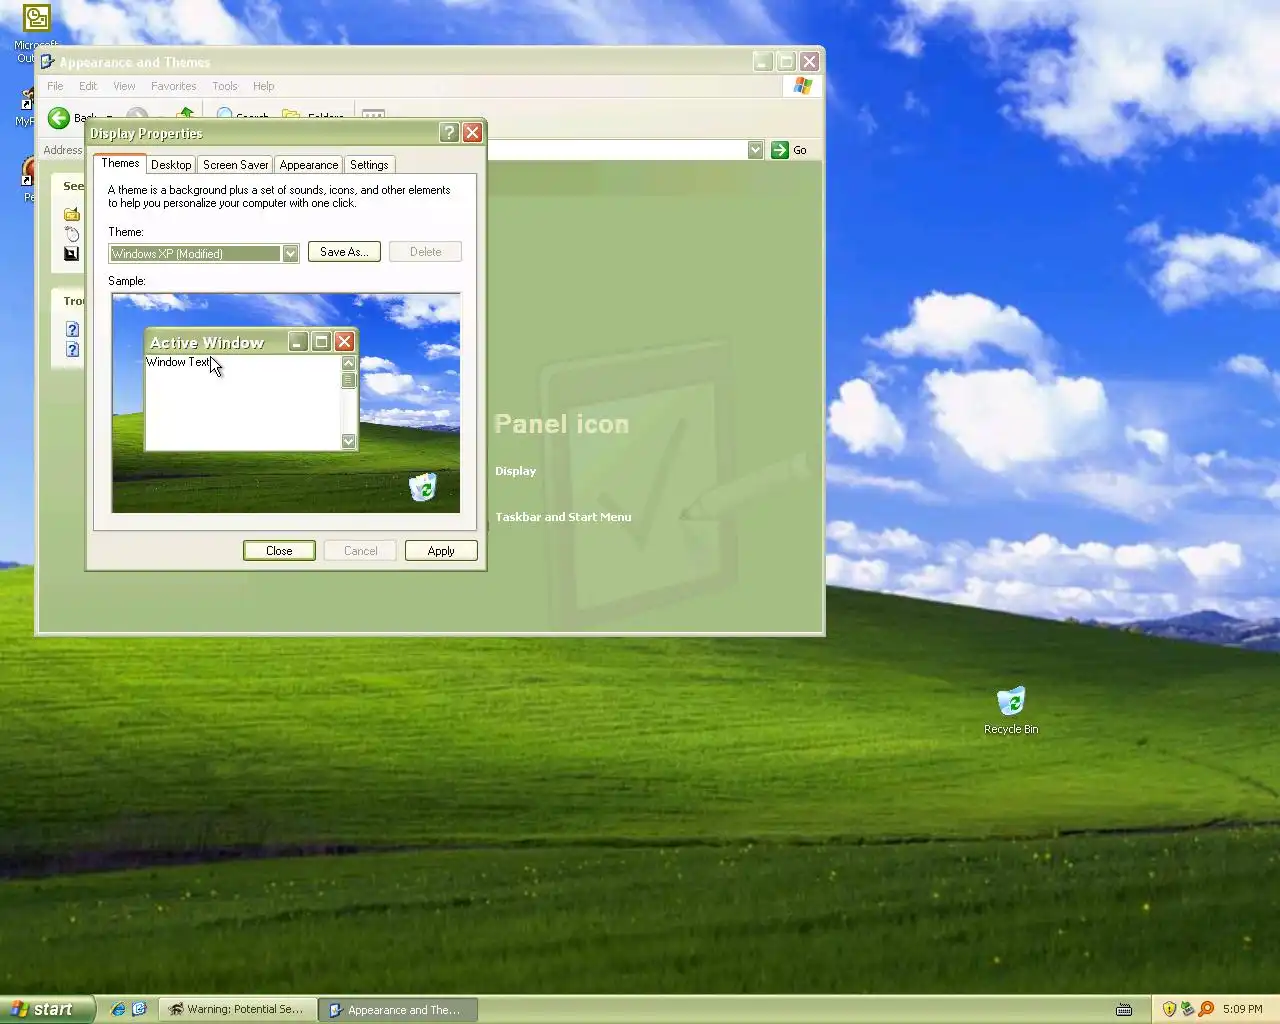Open the Appearance tab
1280x1024 pixels.
309,165
